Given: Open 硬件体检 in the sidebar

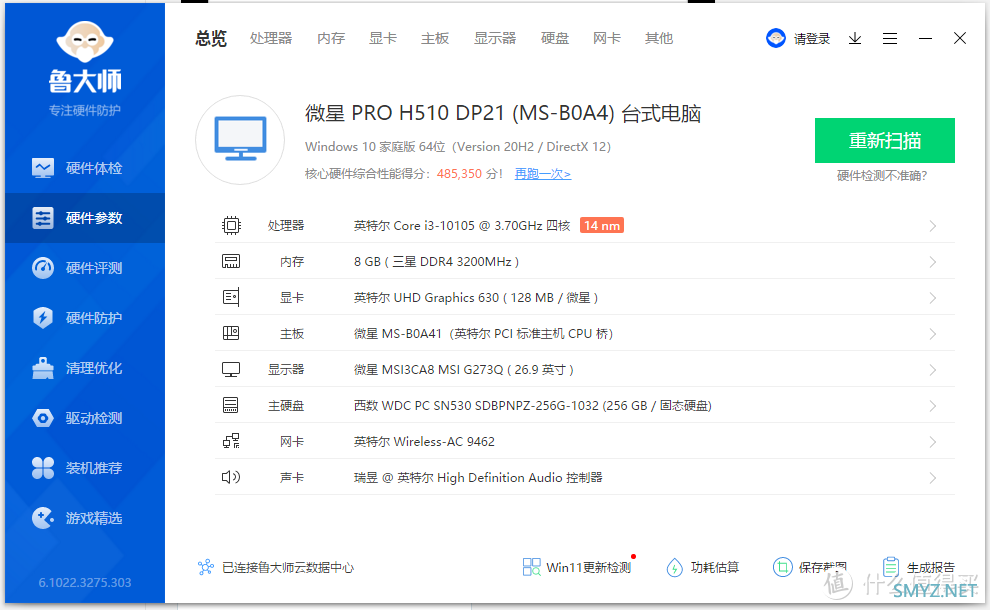Looking at the screenshot, I should pos(85,168).
